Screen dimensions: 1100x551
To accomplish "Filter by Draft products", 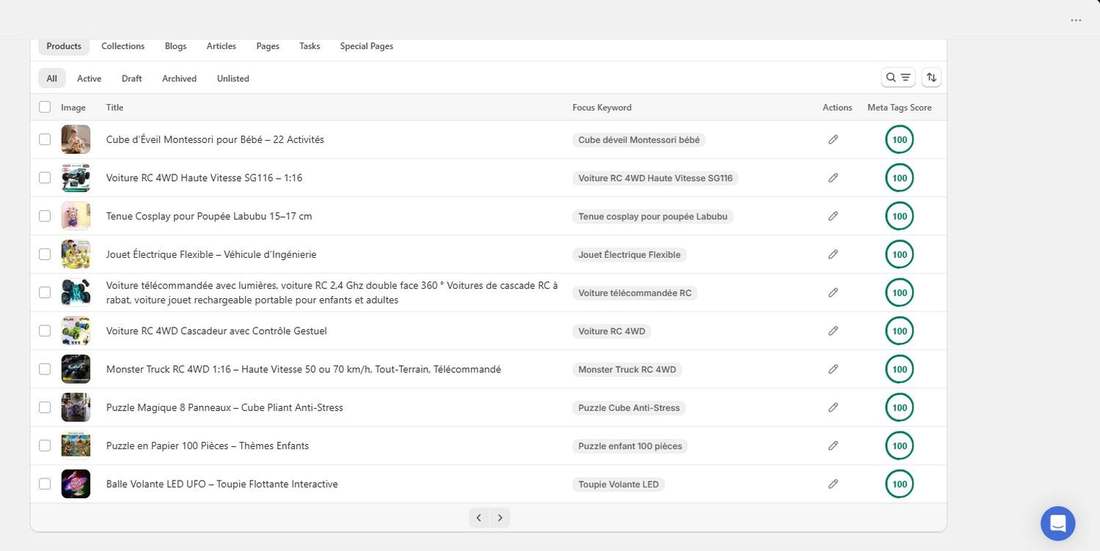I will [x=132, y=79].
